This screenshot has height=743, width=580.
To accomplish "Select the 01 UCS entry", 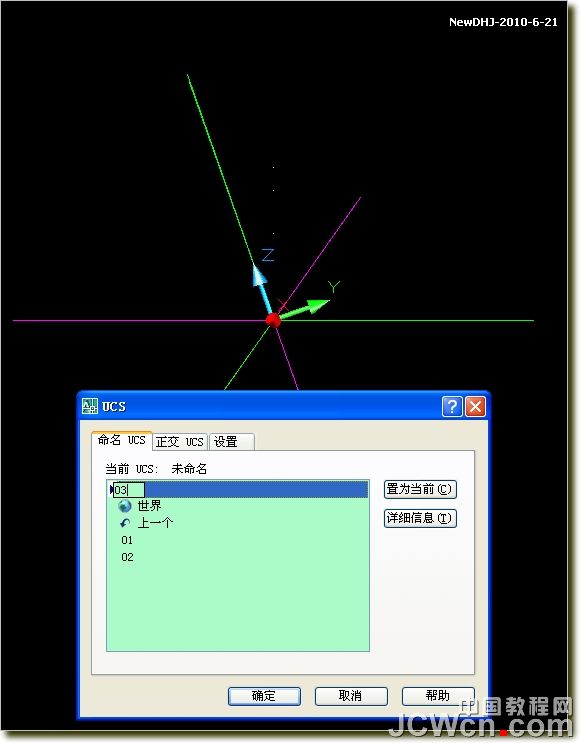I will [127, 540].
